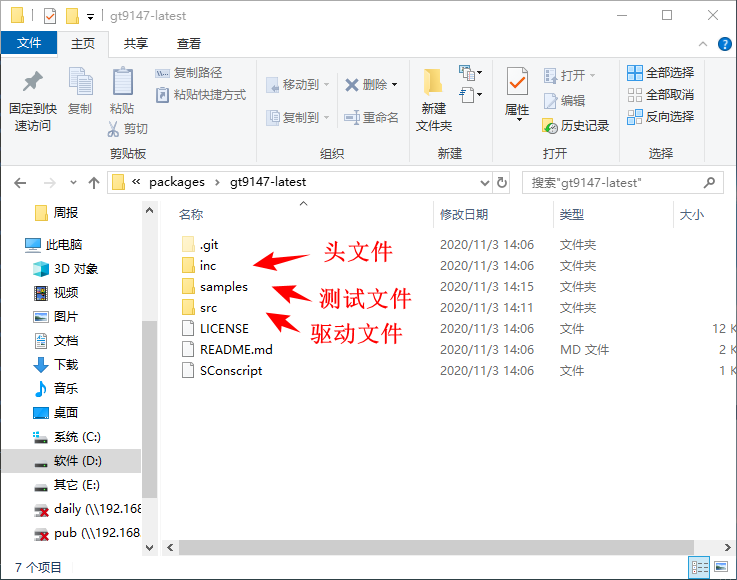Click the Rename ribbon button
Screen dimensions: 737x580
(x=371, y=117)
